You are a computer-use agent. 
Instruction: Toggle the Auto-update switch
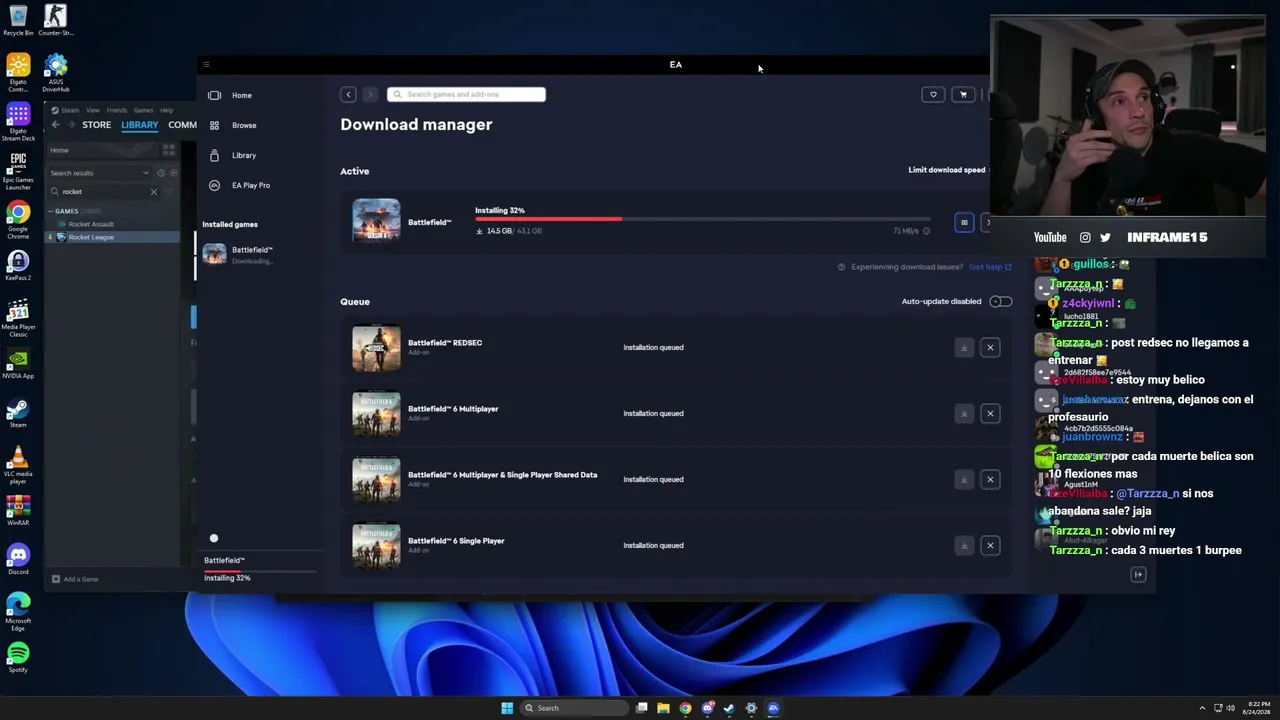pyautogui.click(x=1000, y=301)
